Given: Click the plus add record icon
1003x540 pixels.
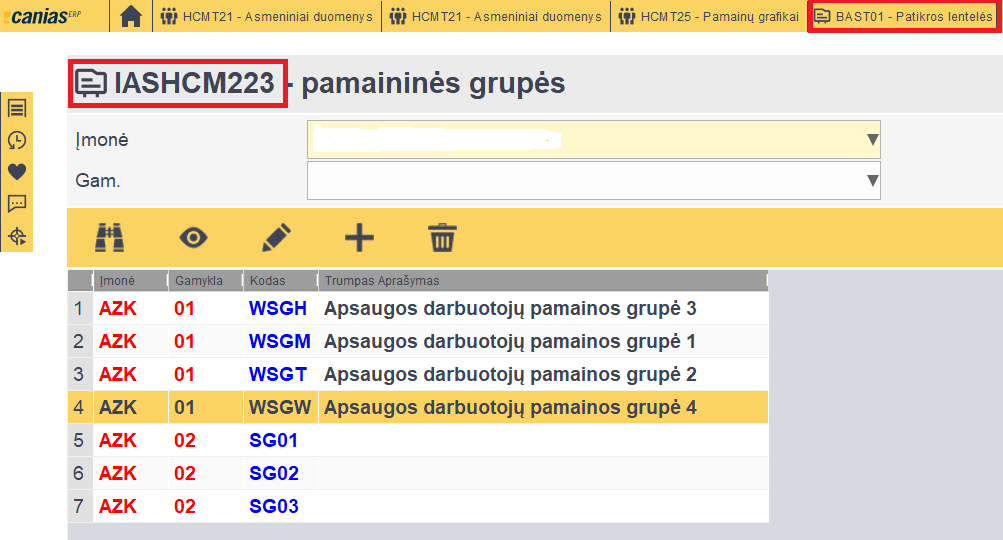Looking at the screenshot, I should pyautogui.click(x=359, y=237).
